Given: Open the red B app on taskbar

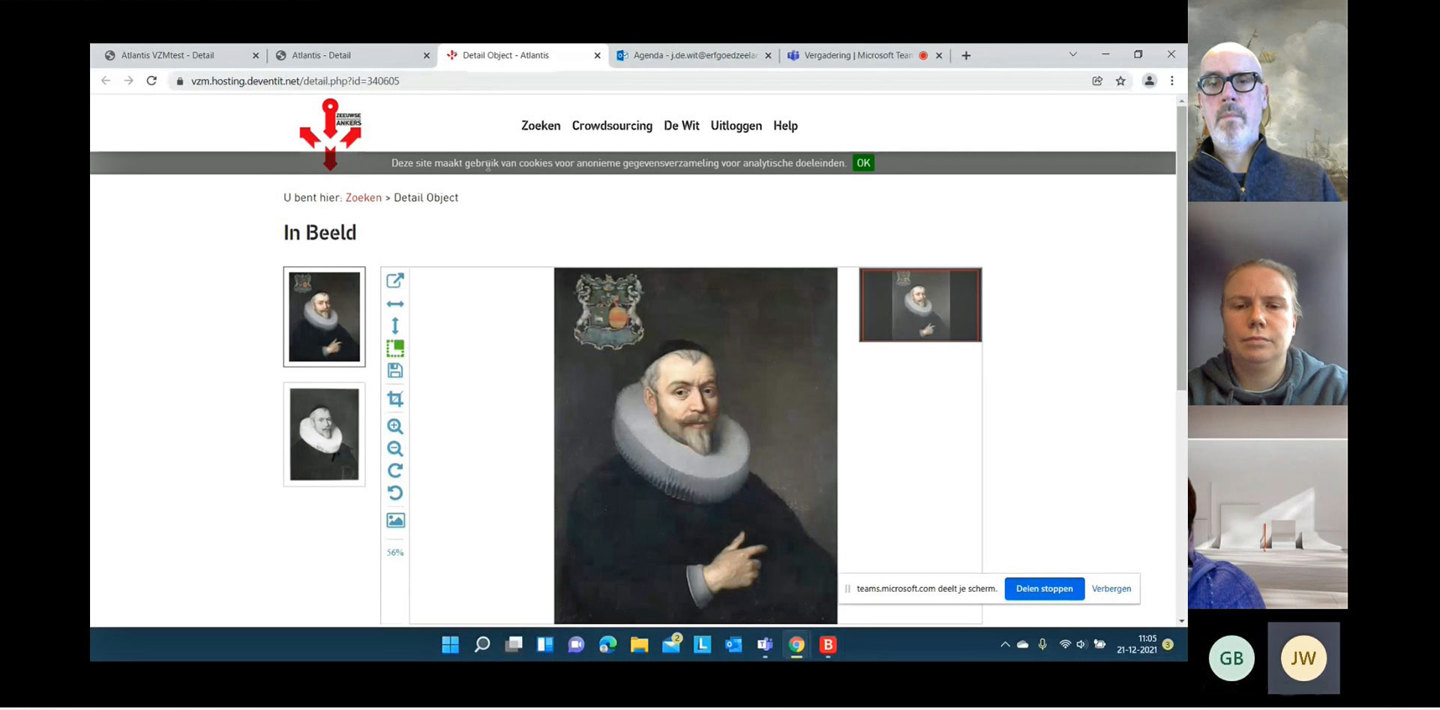Looking at the screenshot, I should tap(828, 645).
